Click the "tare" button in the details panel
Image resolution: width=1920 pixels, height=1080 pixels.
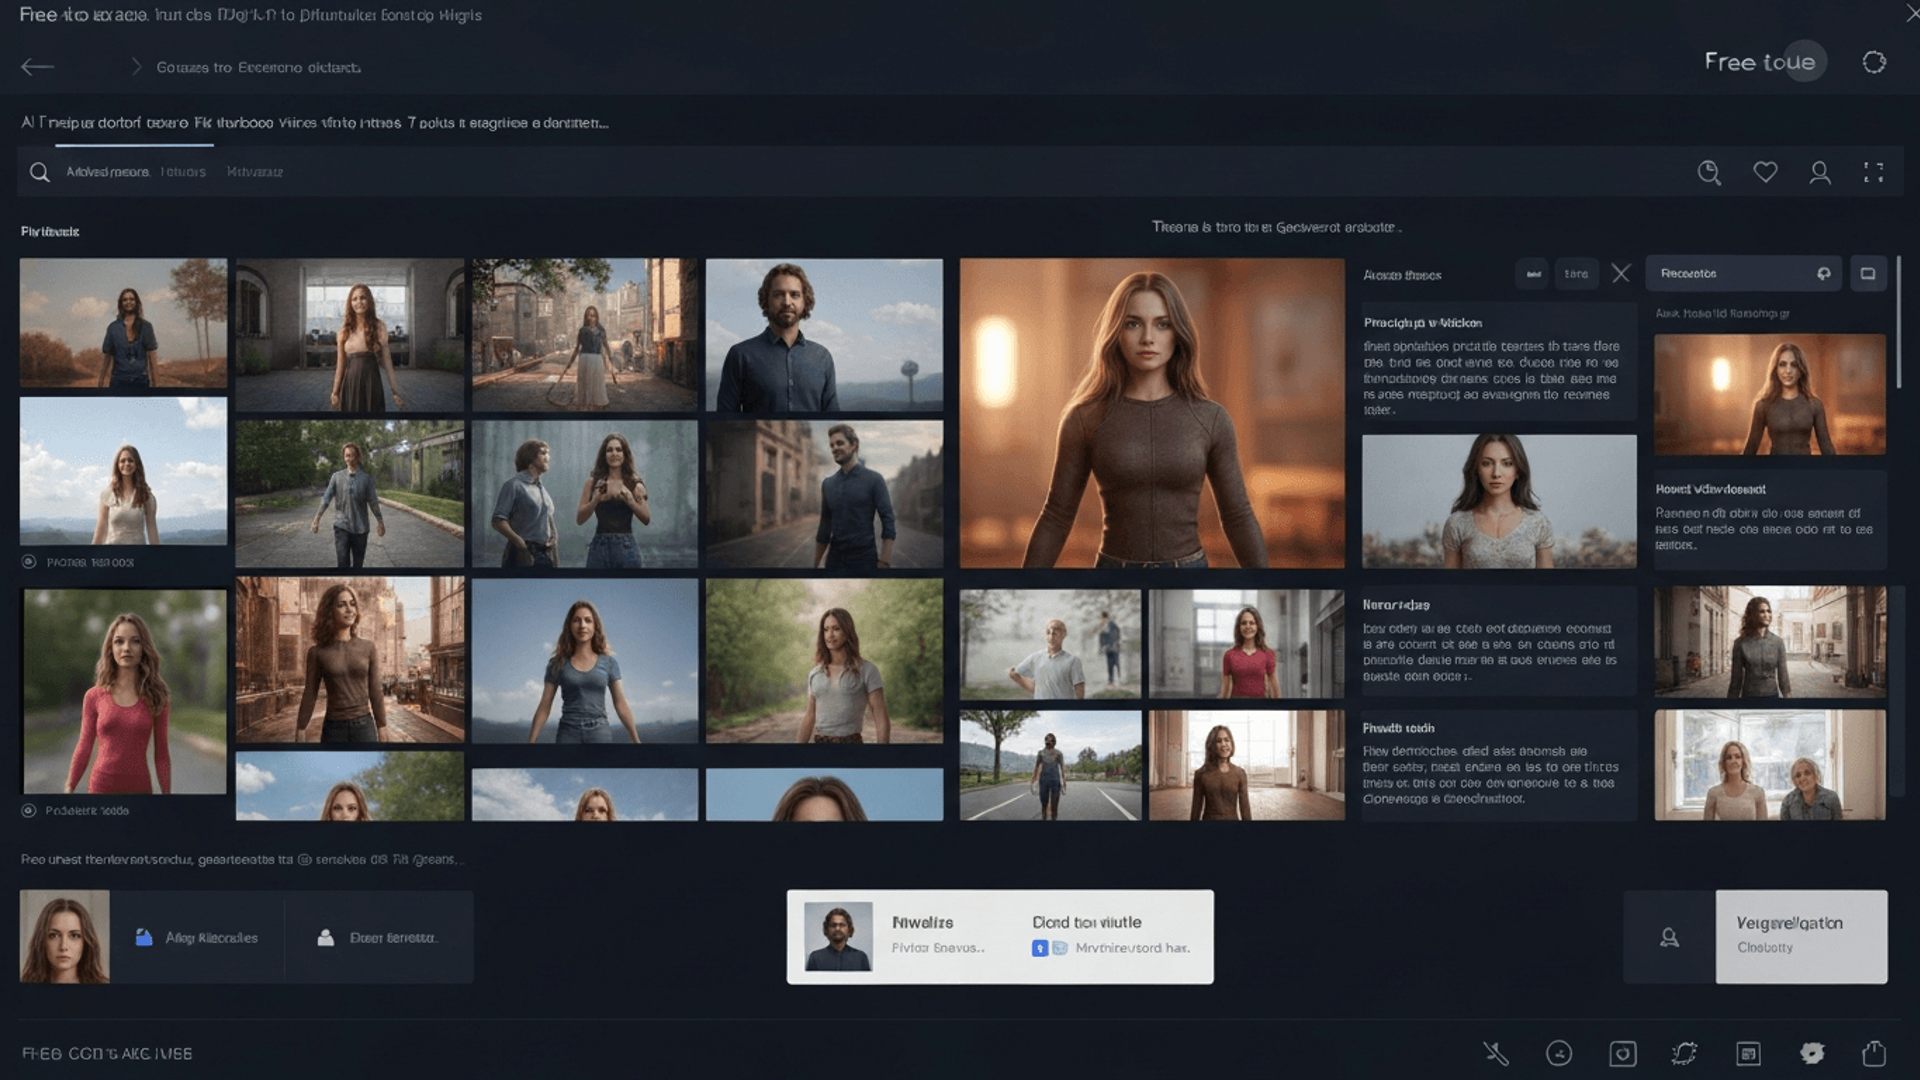tap(1576, 274)
